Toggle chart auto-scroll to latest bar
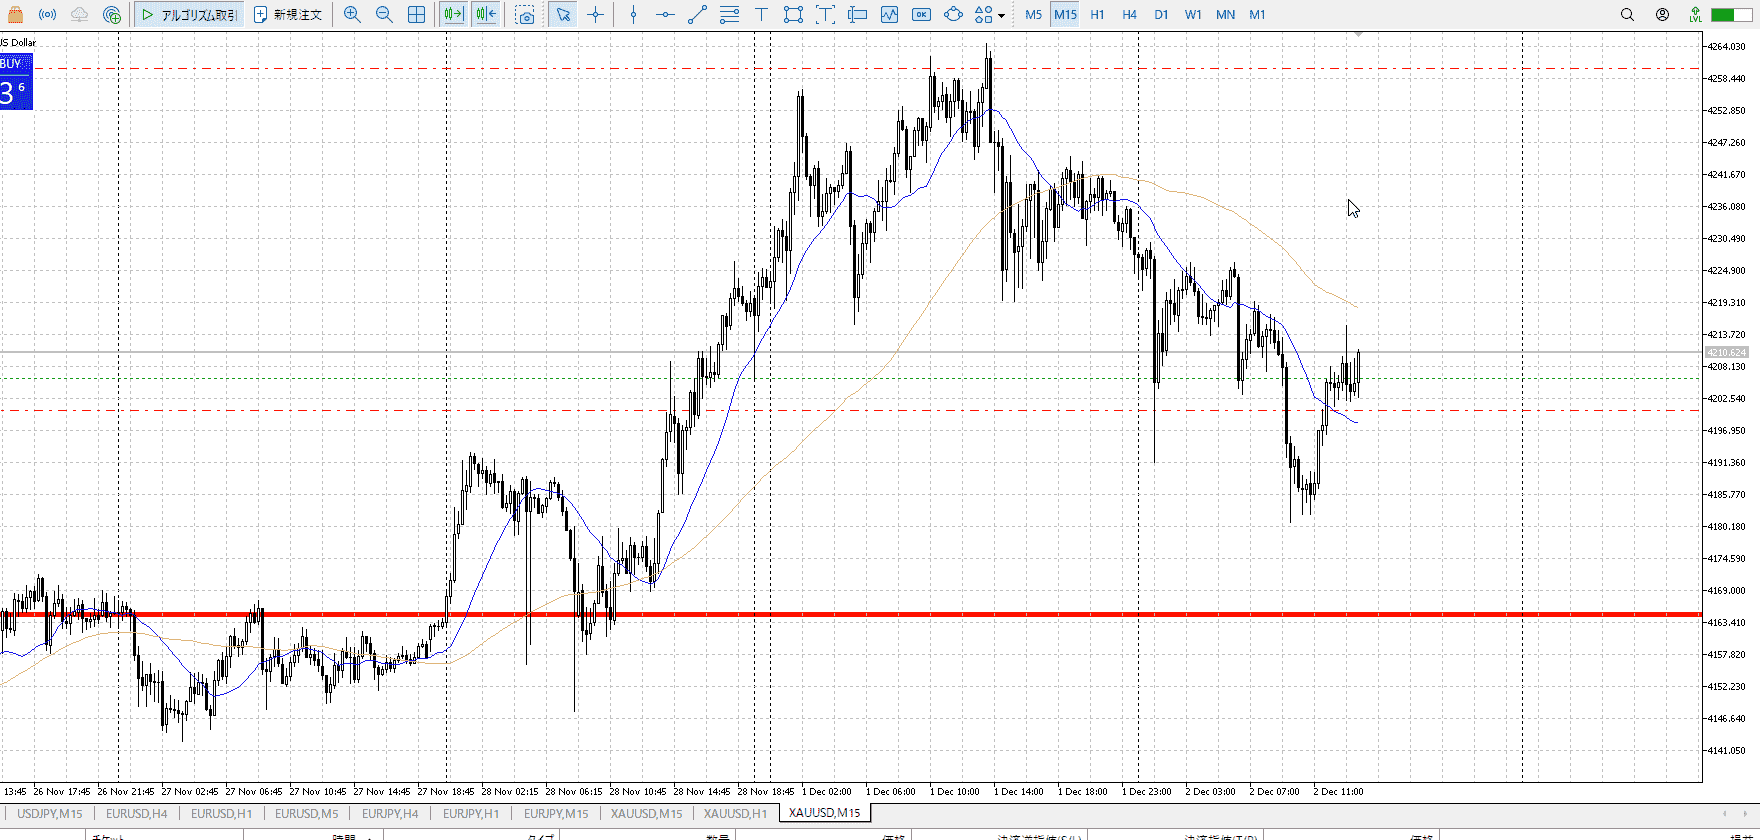 (454, 15)
